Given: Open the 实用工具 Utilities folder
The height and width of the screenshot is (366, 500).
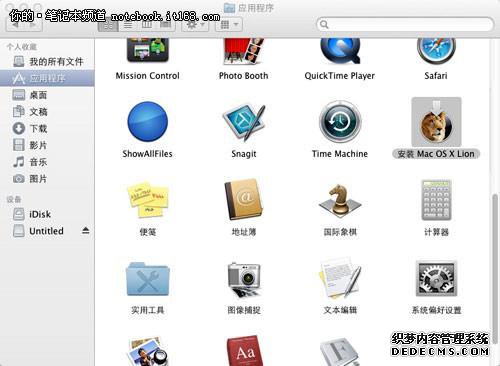Looking at the screenshot, I should [x=148, y=279].
